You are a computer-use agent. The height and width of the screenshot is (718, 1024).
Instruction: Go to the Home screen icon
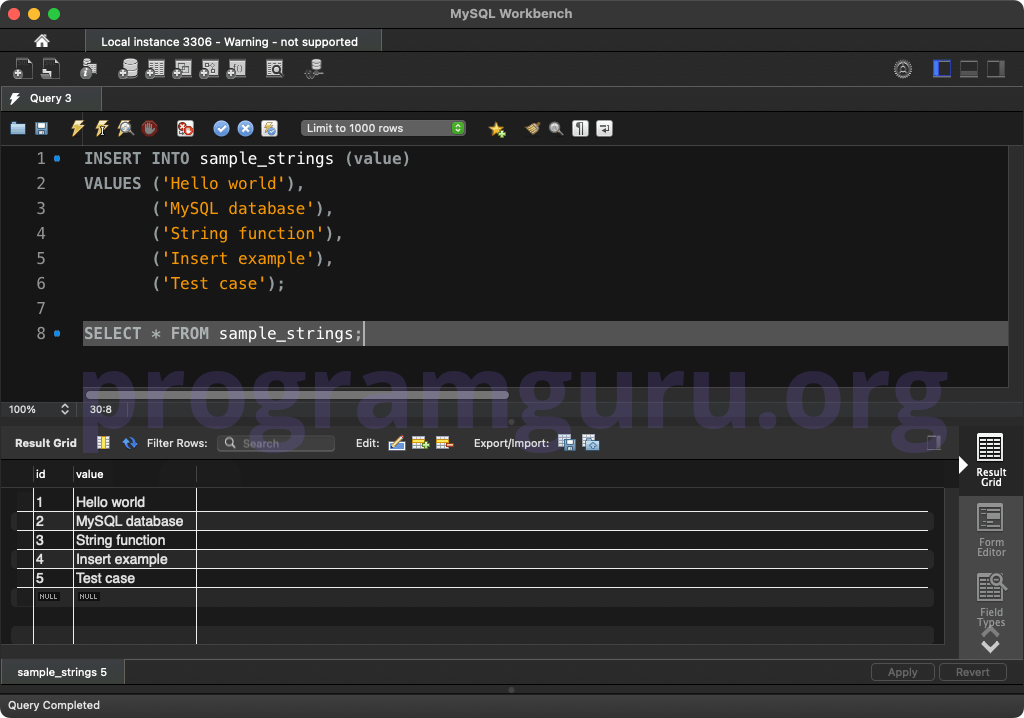point(42,41)
